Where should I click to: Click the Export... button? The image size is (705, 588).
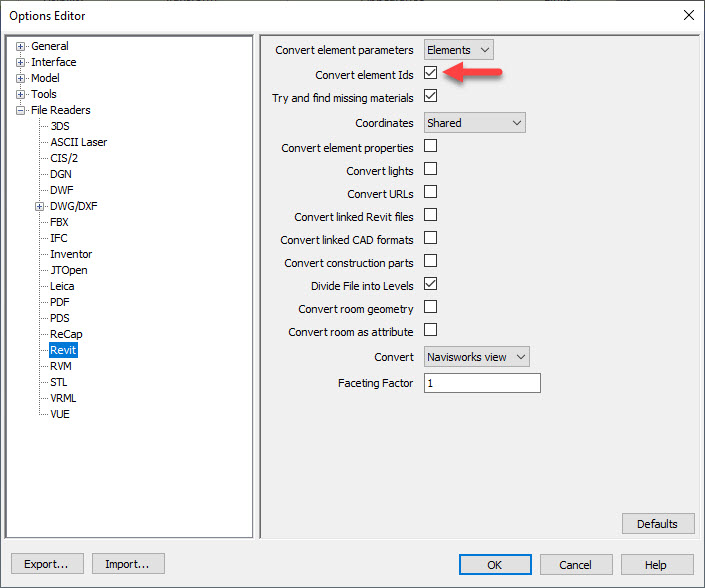tap(46, 564)
